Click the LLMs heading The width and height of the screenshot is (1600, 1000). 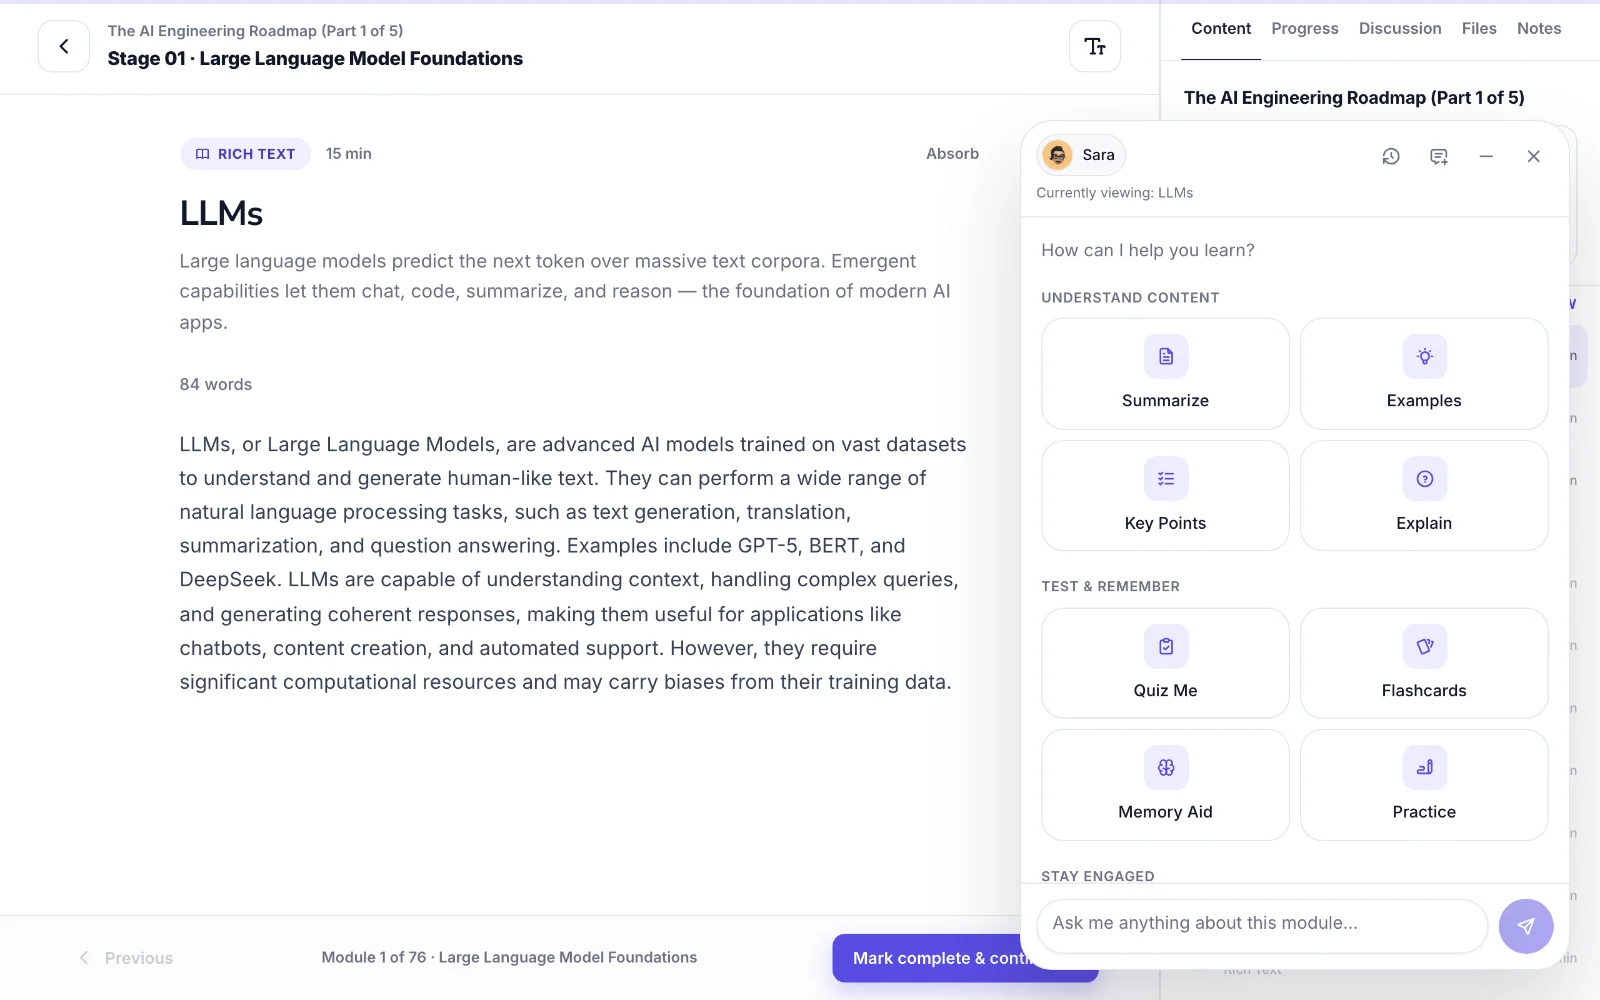(x=221, y=213)
